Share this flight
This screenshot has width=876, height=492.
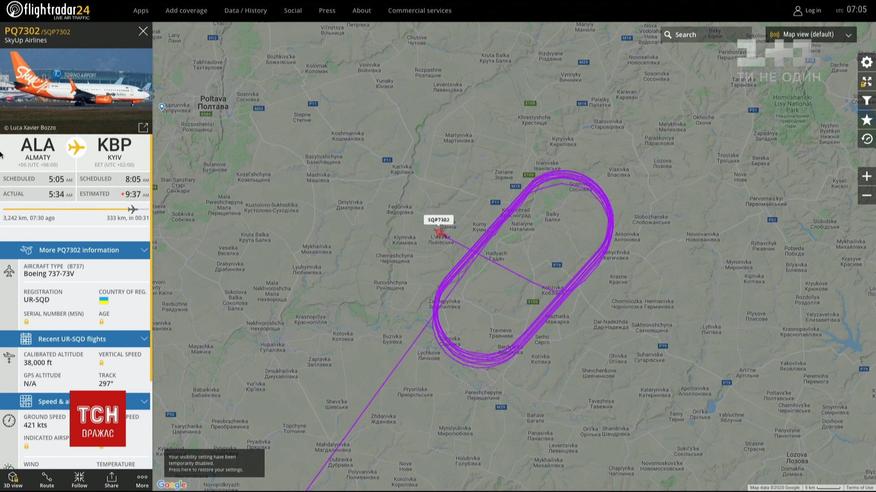click(x=111, y=480)
